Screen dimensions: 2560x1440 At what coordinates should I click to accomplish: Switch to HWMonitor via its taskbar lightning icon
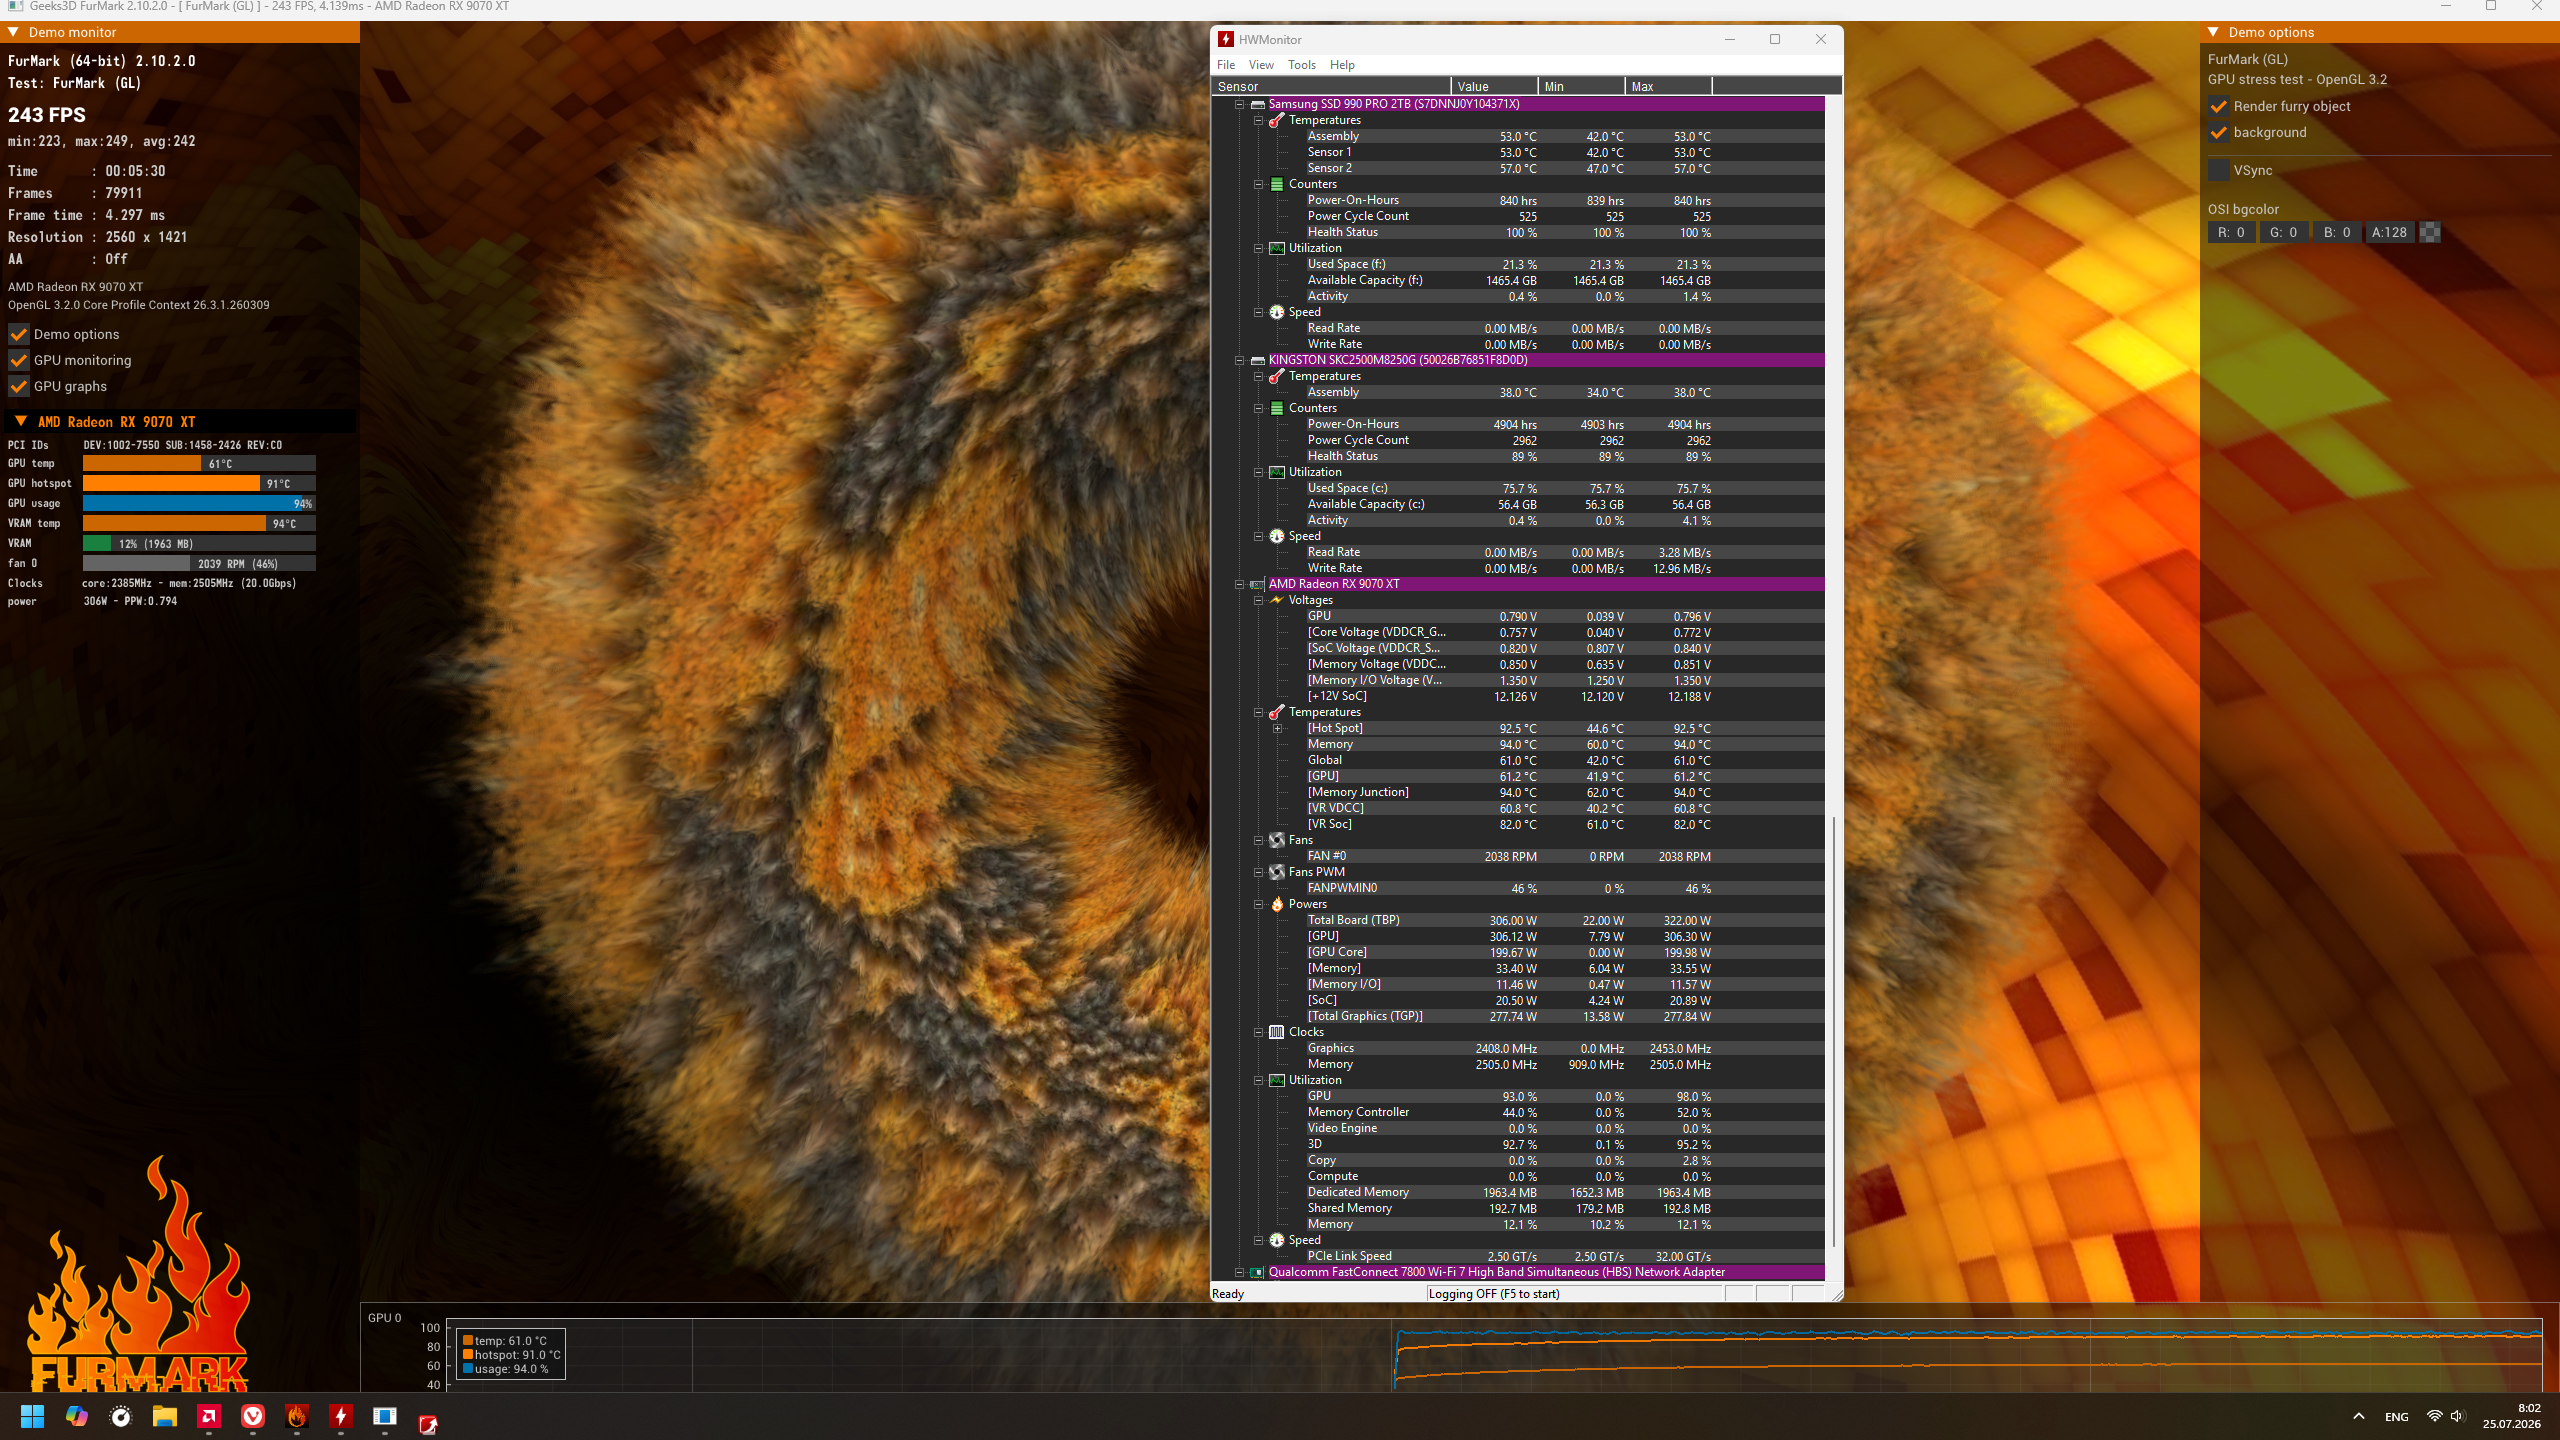pos(341,1416)
